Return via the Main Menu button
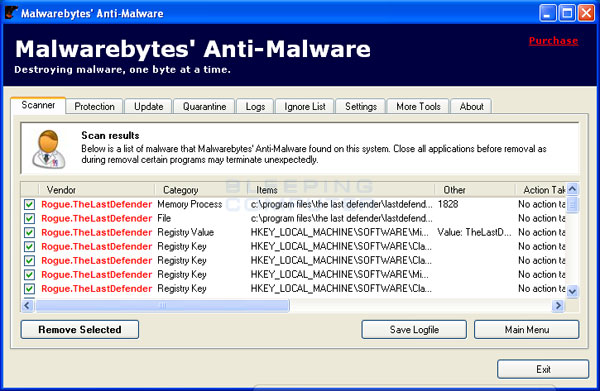600x391 pixels. (x=527, y=329)
